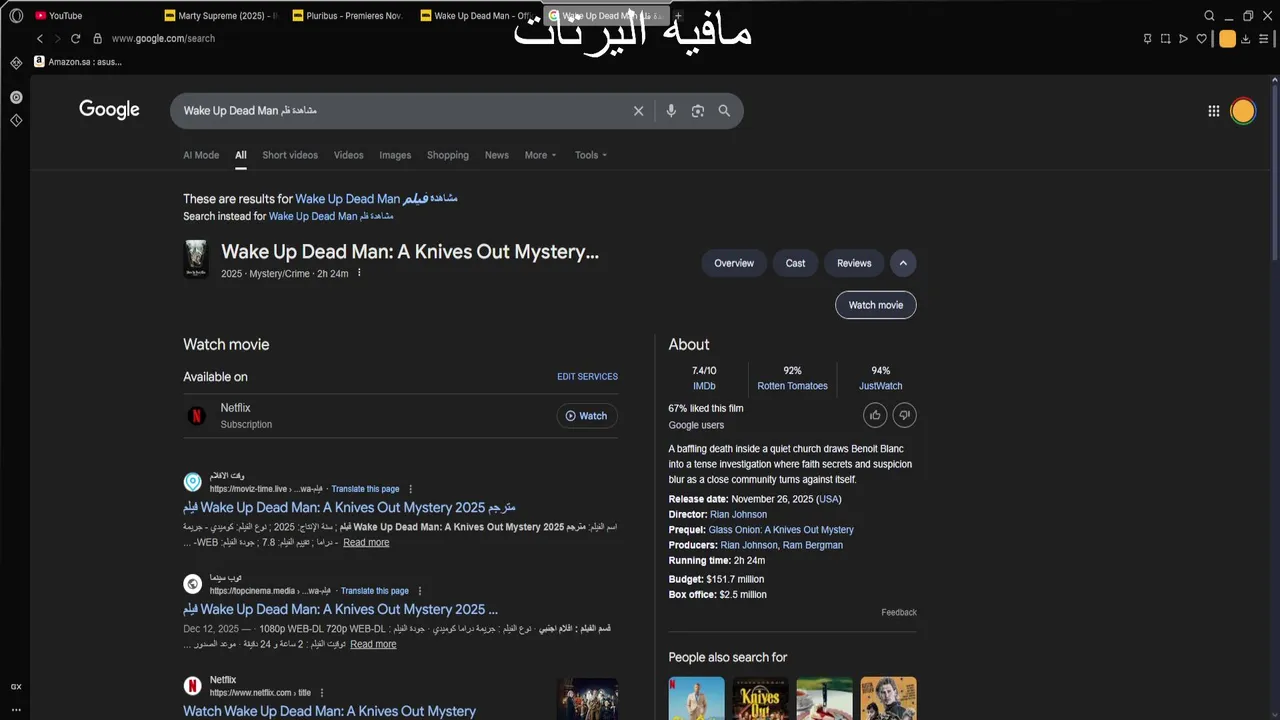Image resolution: width=1280 pixels, height=720 pixels.
Task: Click the Reviews button
Action: (x=854, y=263)
